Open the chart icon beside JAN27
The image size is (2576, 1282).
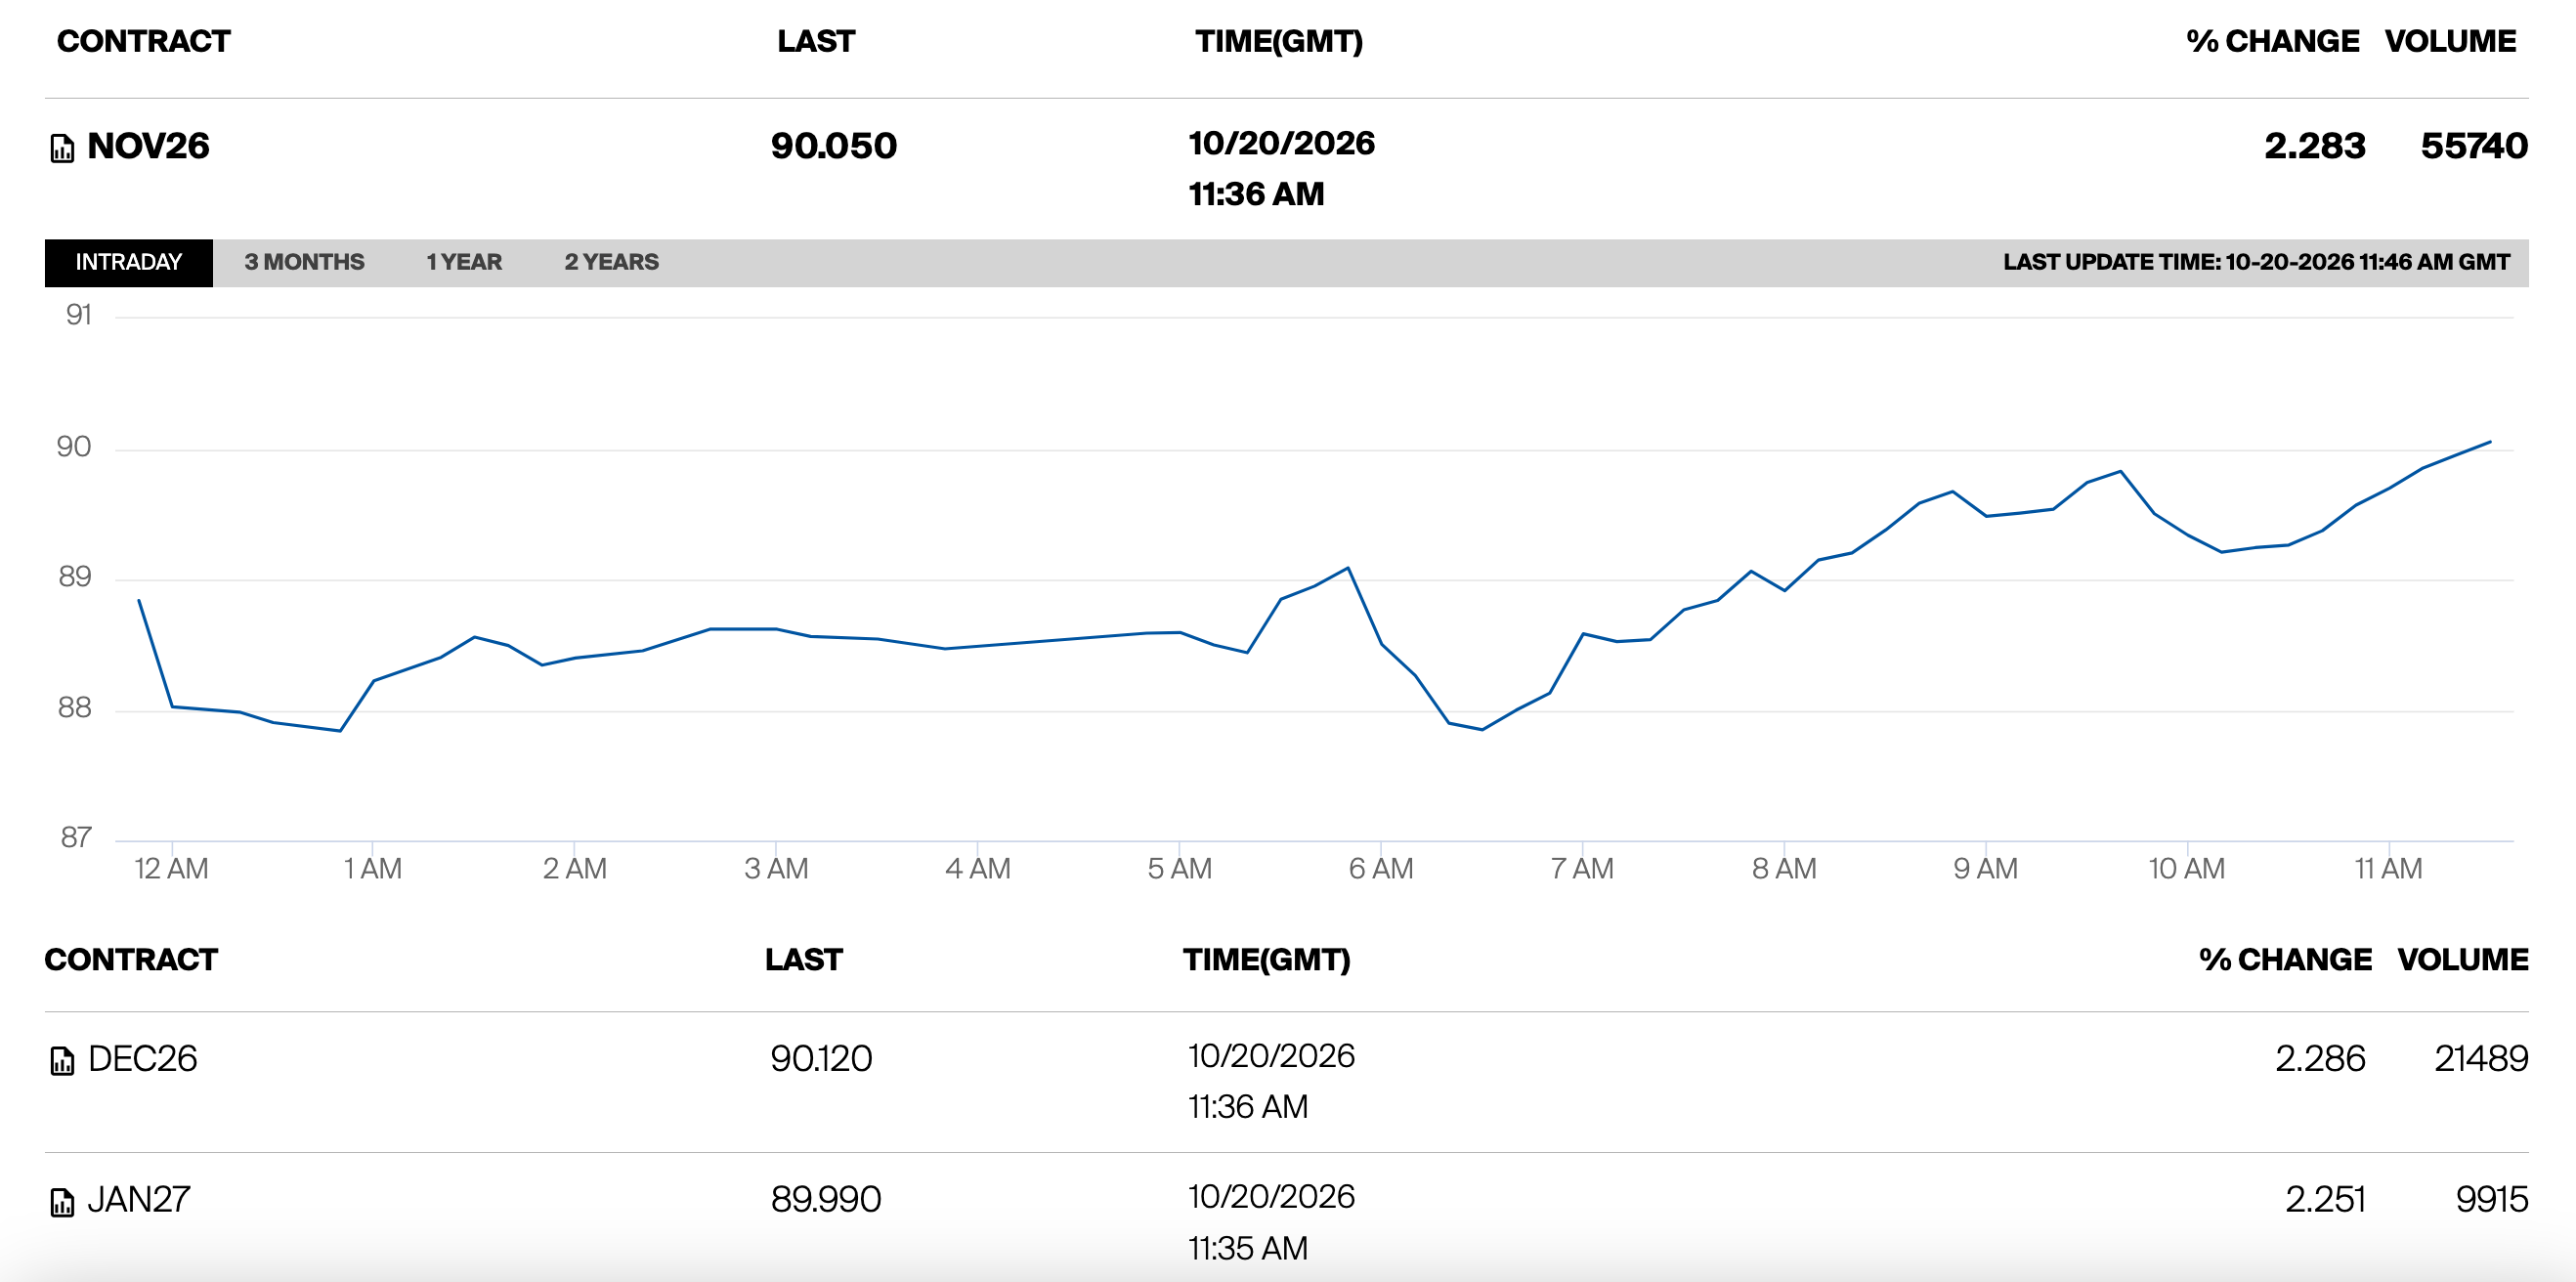click(x=62, y=1202)
